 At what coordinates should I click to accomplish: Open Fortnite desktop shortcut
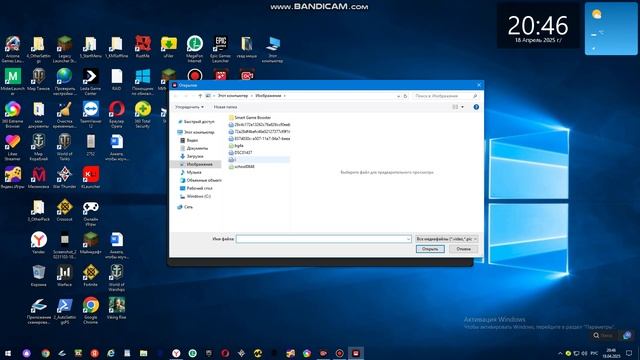91,276
